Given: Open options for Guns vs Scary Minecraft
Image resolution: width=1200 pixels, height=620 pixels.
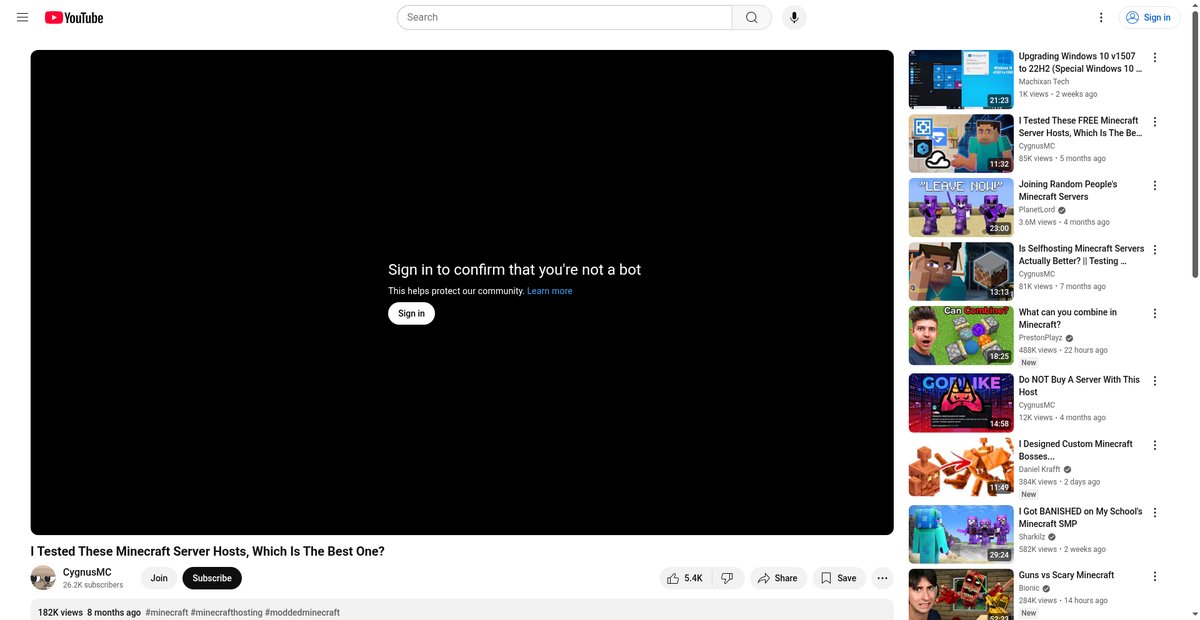Looking at the screenshot, I should click(x=1155, y=576).
